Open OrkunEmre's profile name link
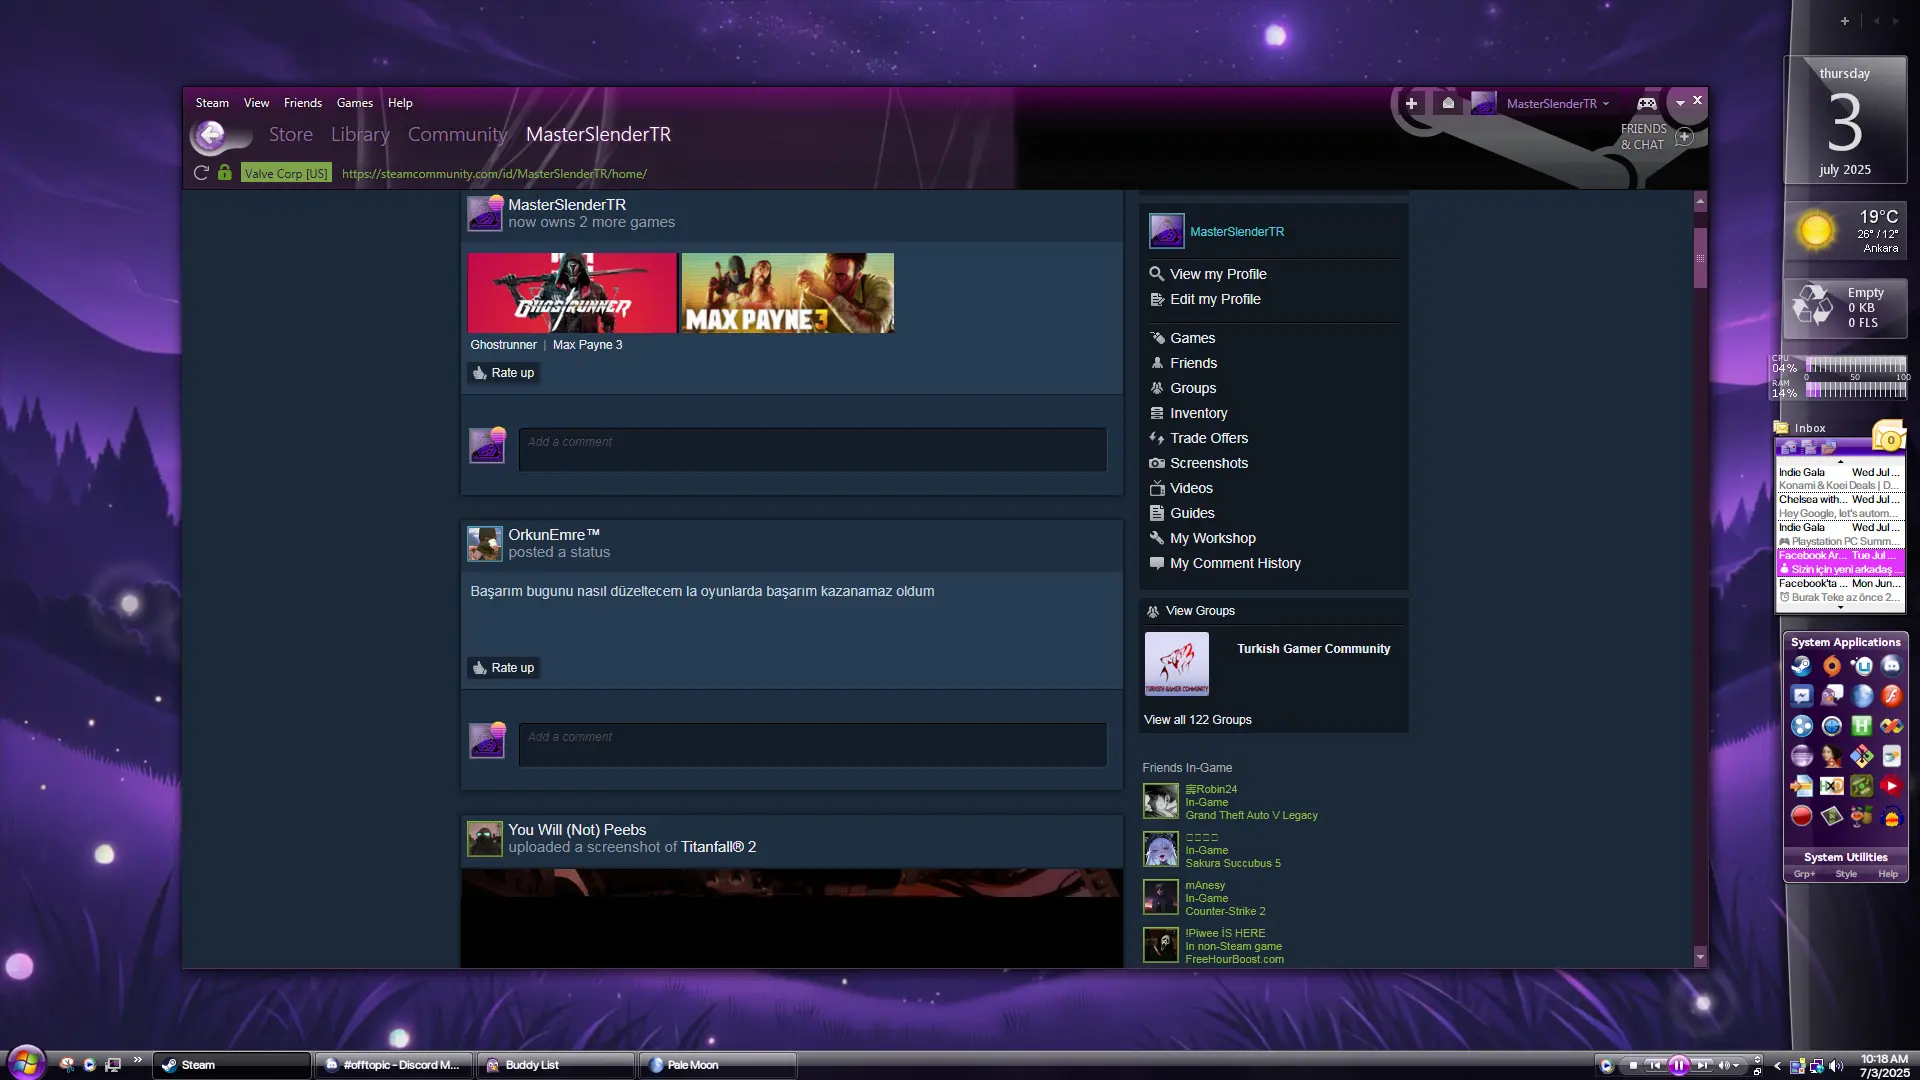Image resolution: width=1920 pixels, height=1080 pixels. 553,535
